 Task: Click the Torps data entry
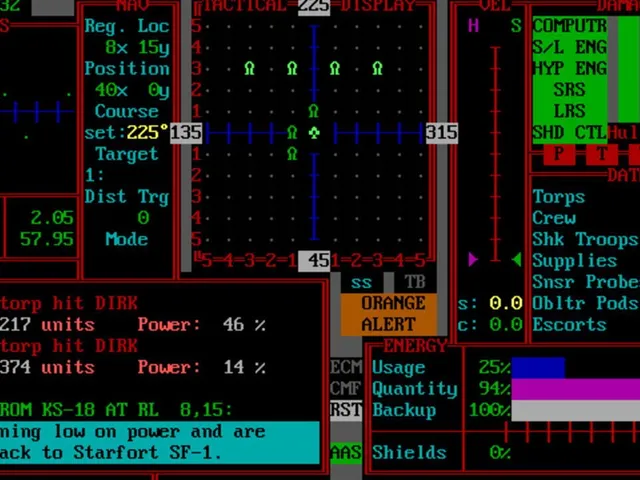pos(559,197)
